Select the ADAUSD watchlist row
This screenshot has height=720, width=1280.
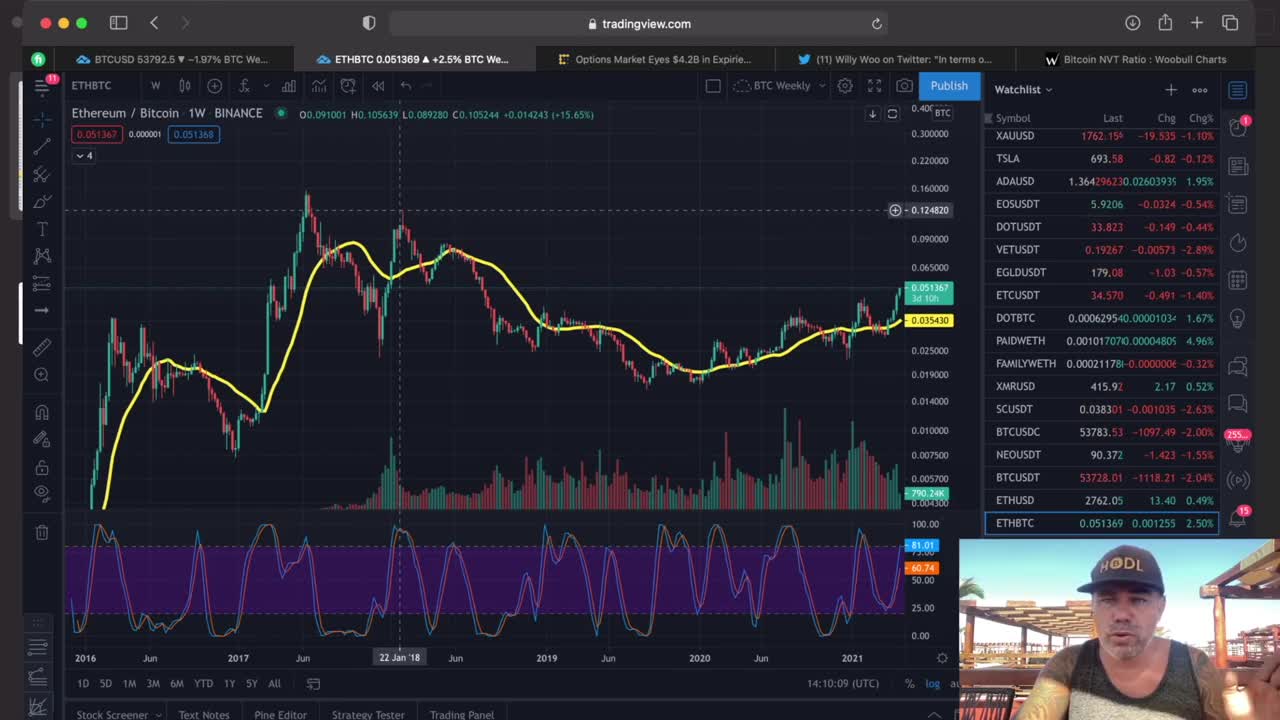coord(1101,181)
